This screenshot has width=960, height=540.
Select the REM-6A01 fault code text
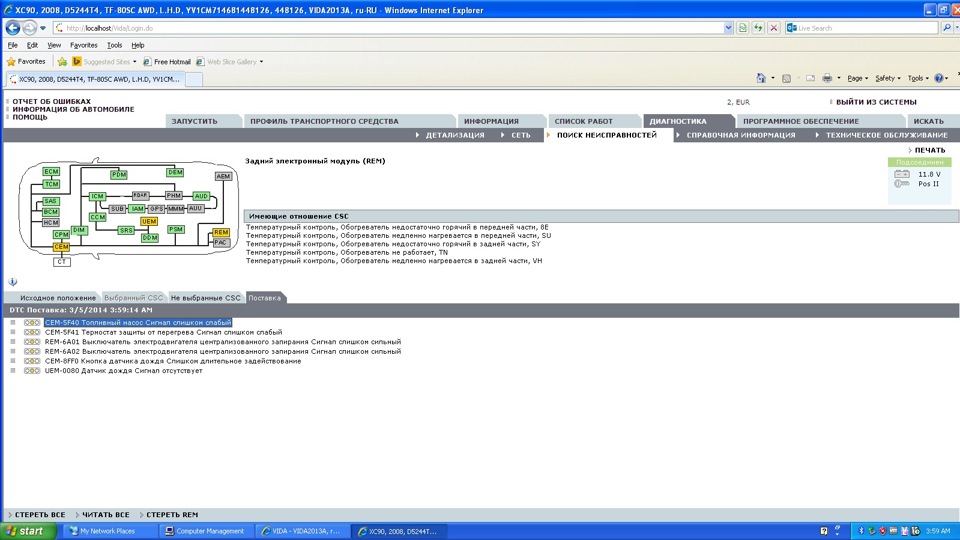(223, 342)
